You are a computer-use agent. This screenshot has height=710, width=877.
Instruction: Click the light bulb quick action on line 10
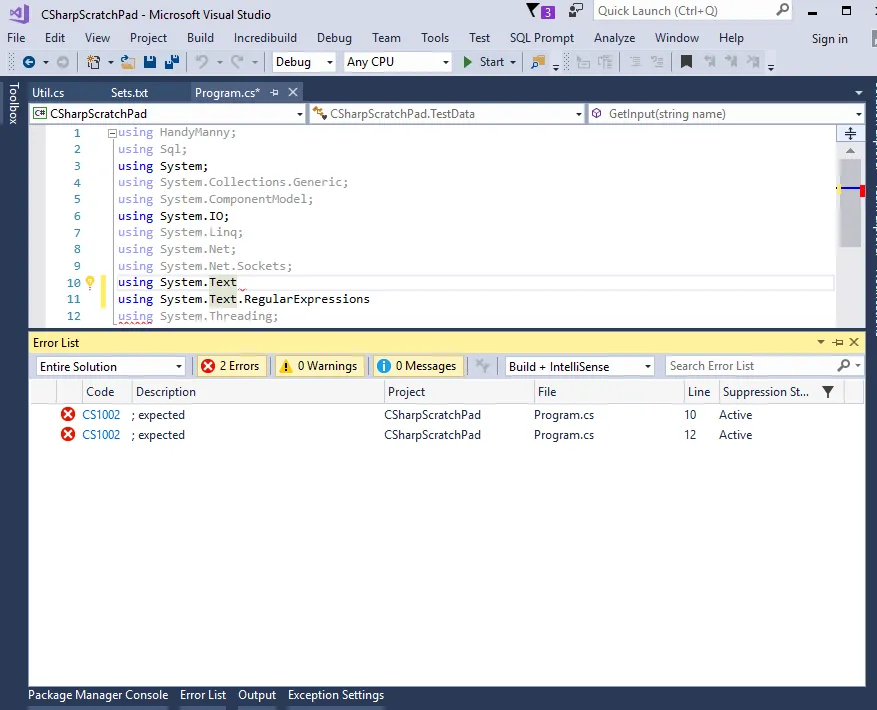(x=90, y=283)
